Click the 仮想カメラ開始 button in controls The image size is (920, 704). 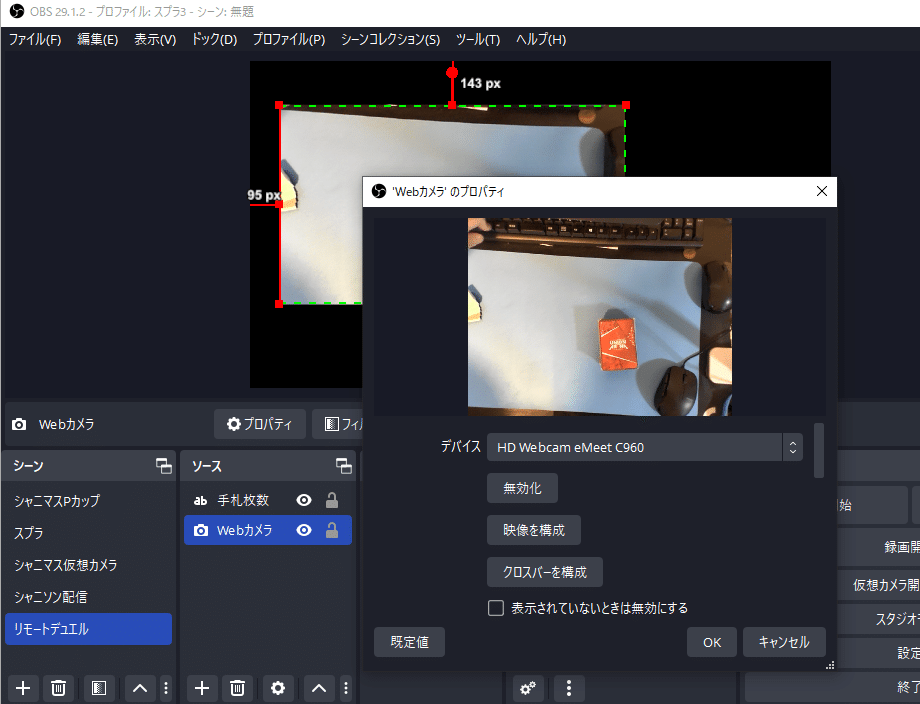point(879,585)
